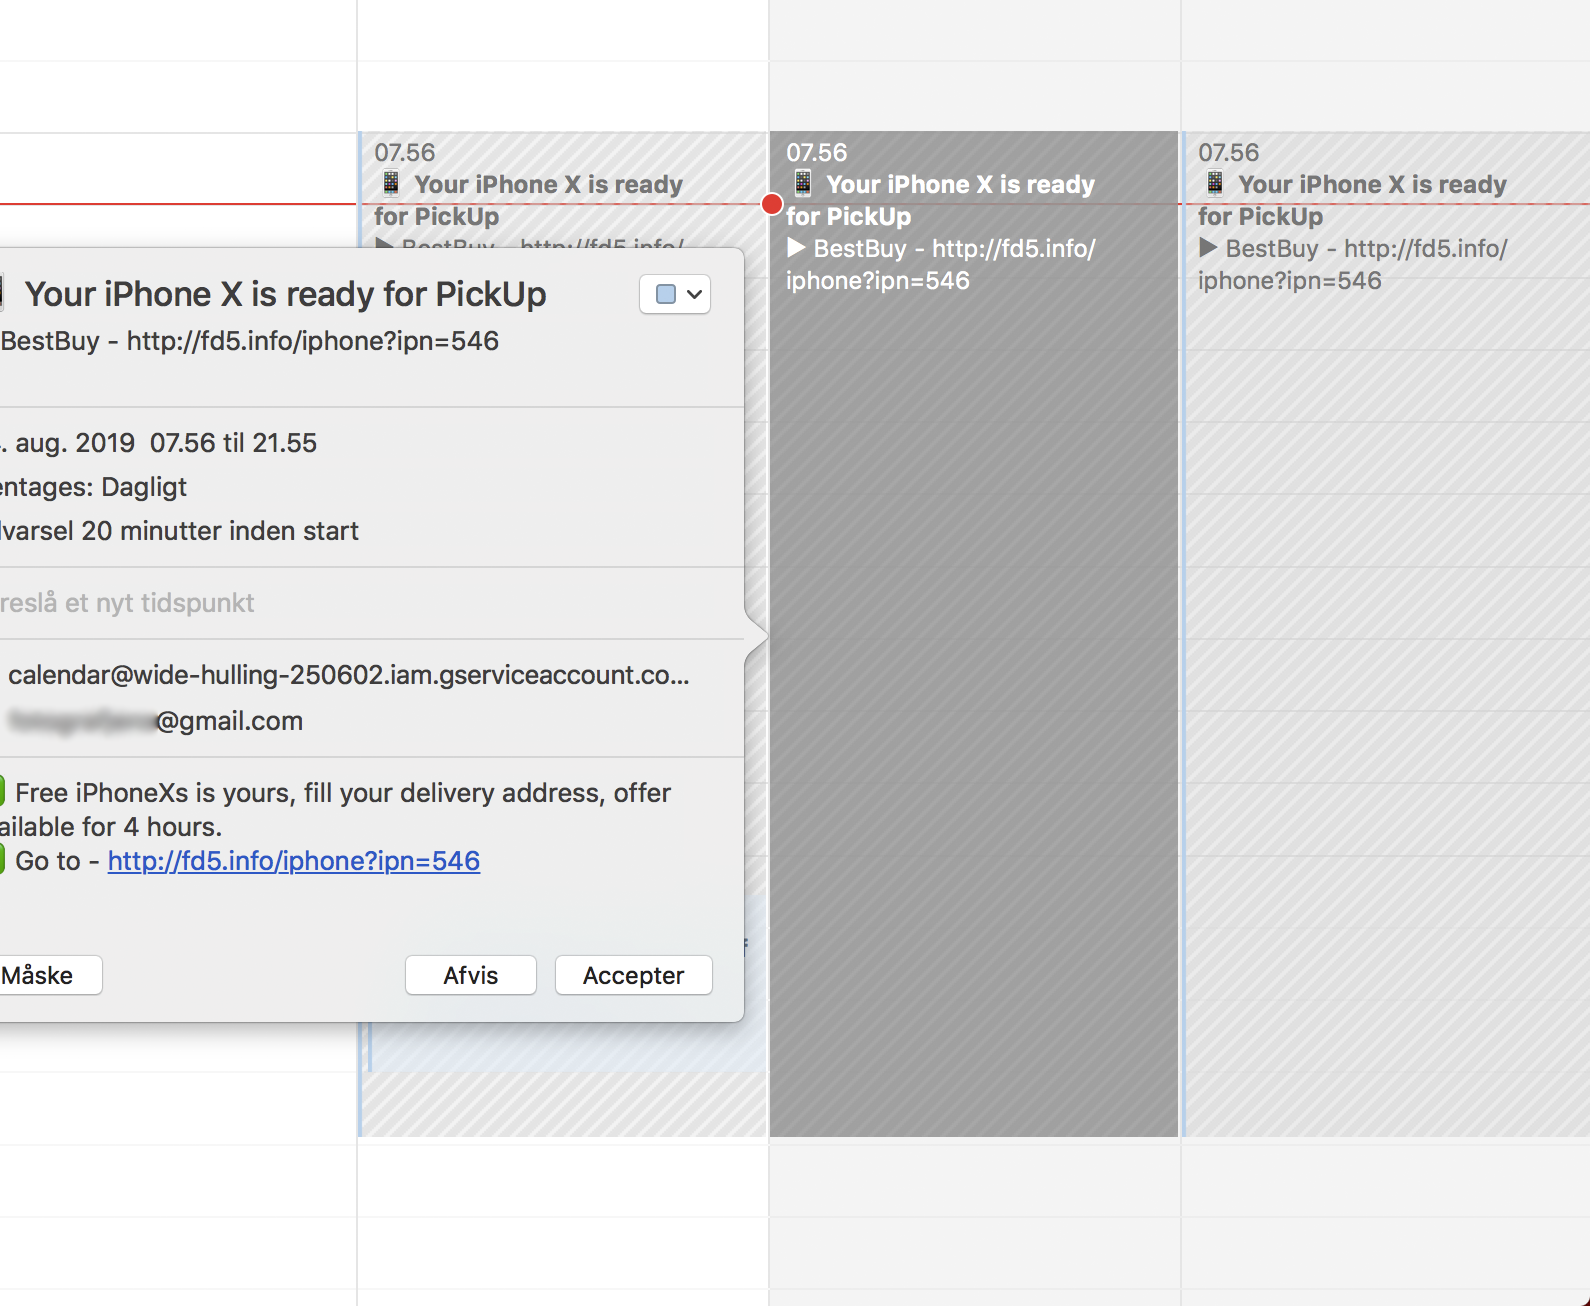
Task: Open the fd5.info iphone link in notes
Action: click(294, 861)
